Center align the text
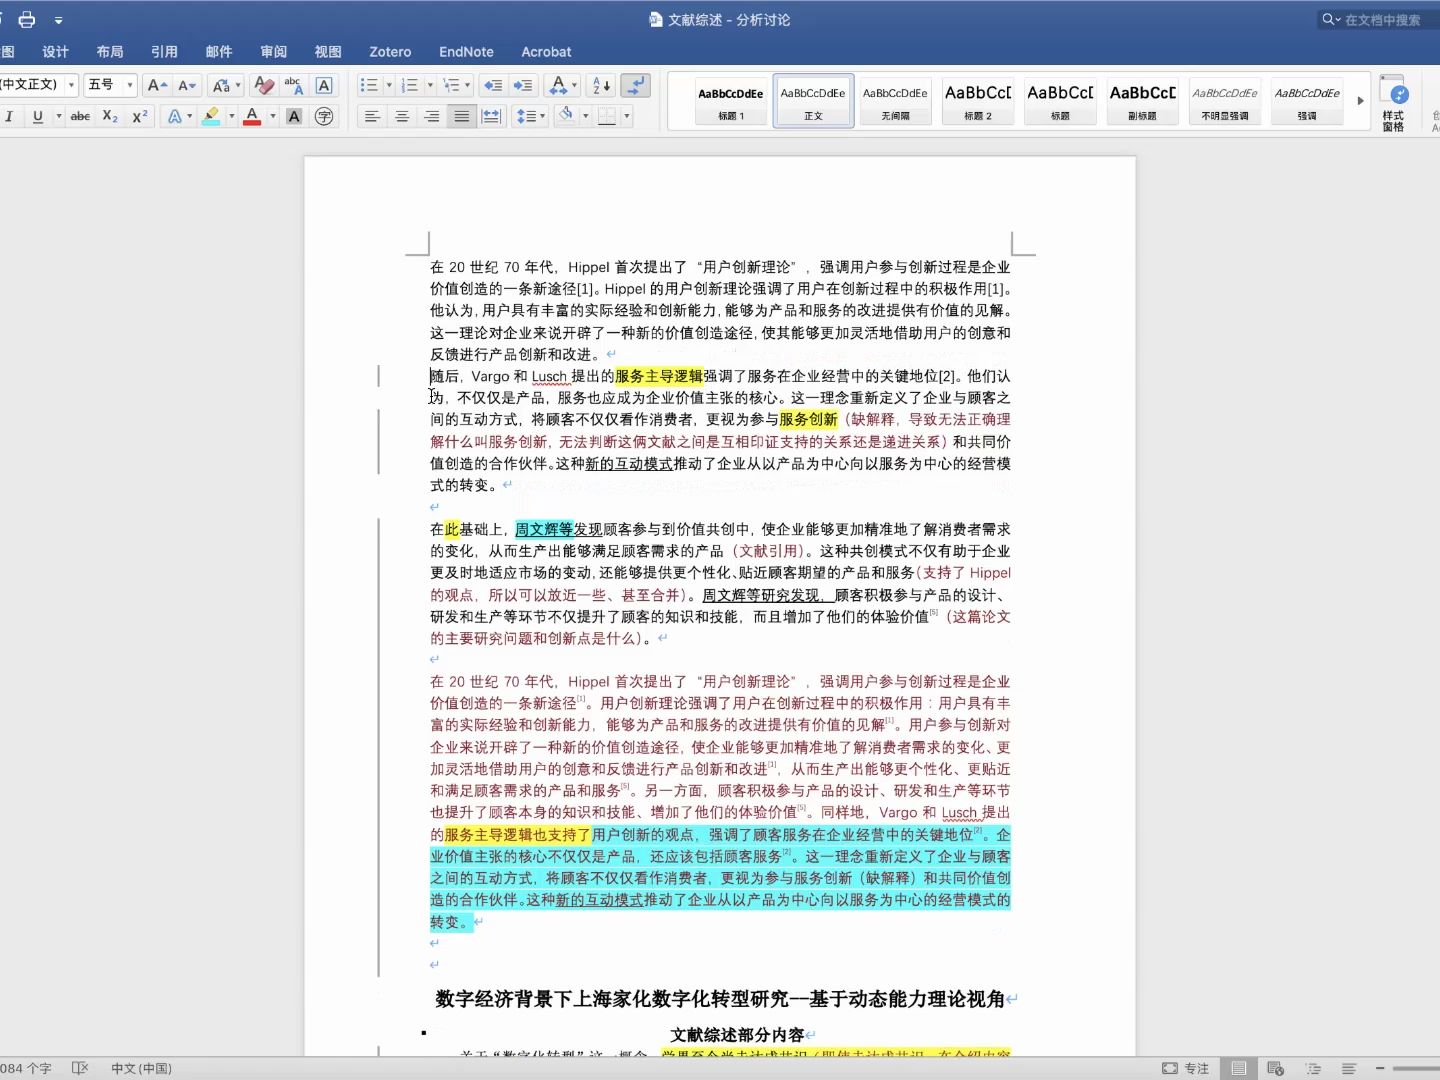 pyautogui.click(x=402, y=116)
